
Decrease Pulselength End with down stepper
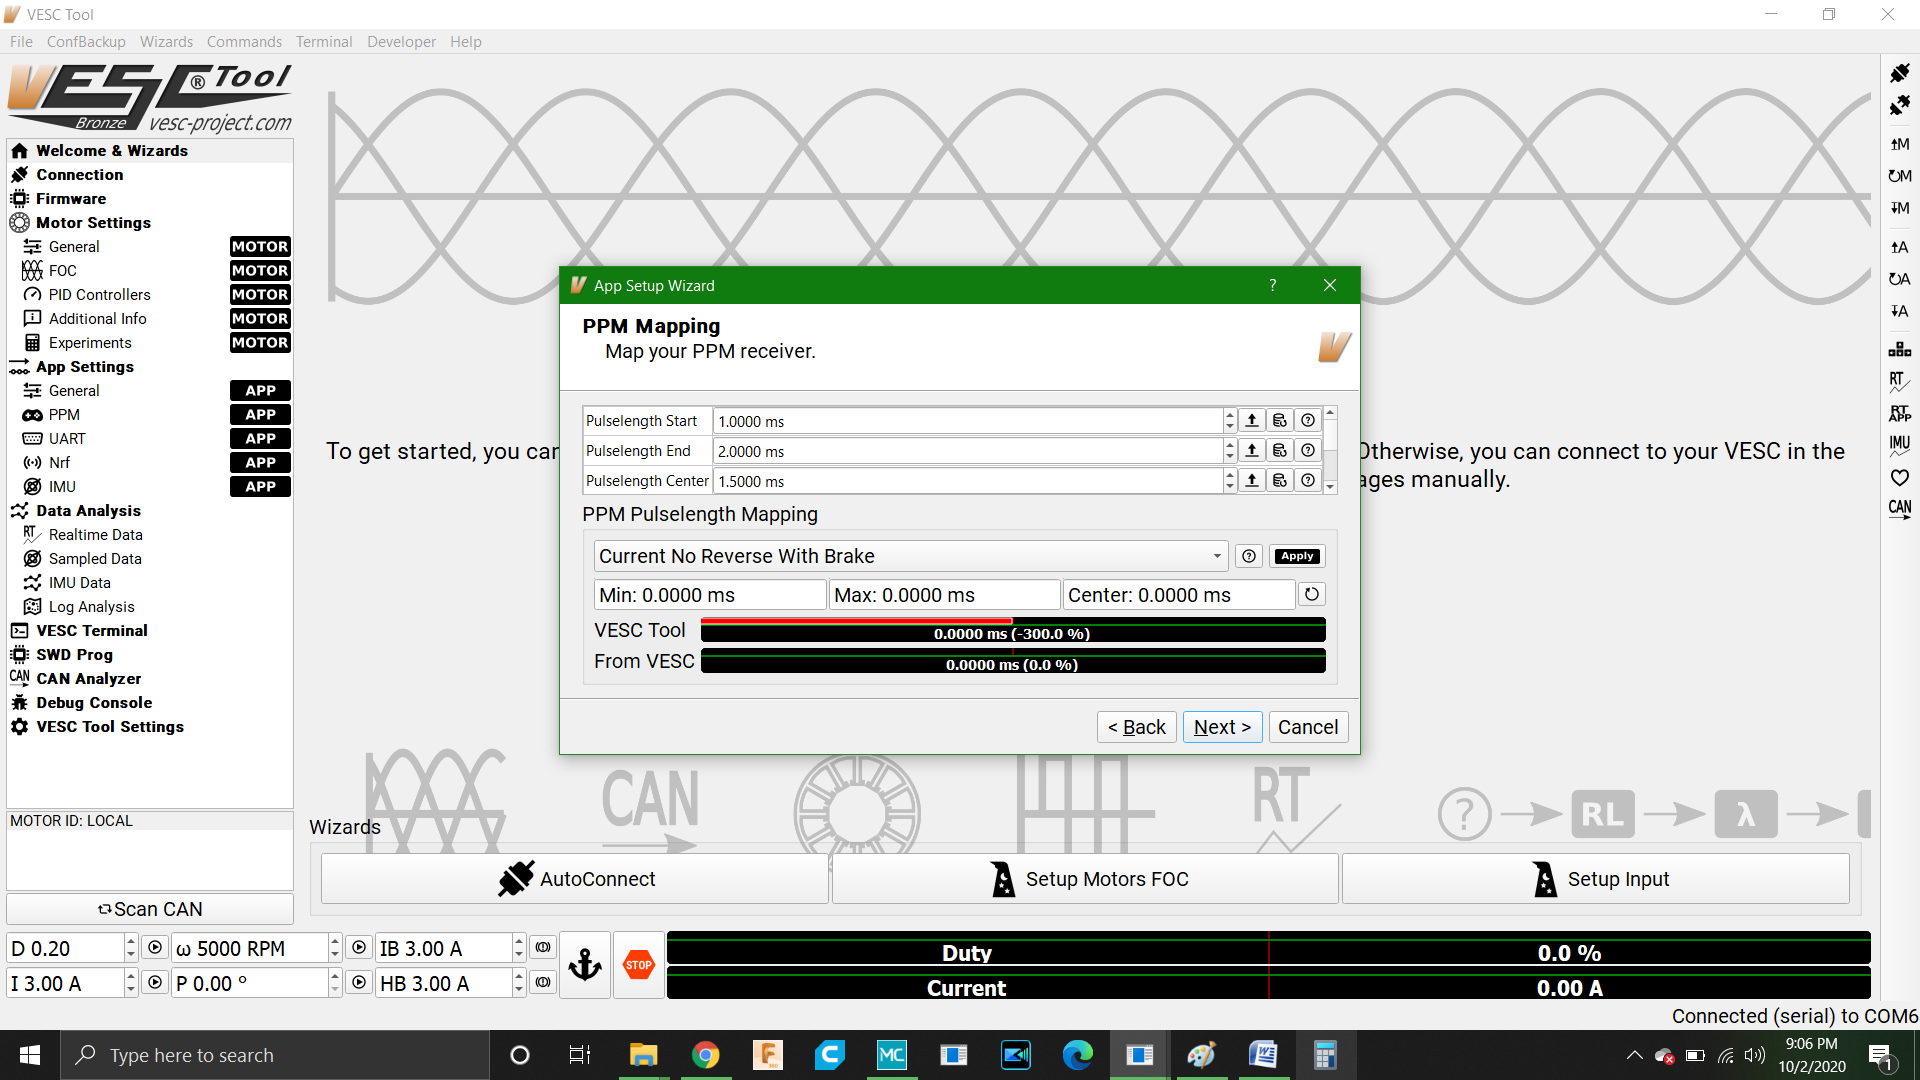(1230, 457)
